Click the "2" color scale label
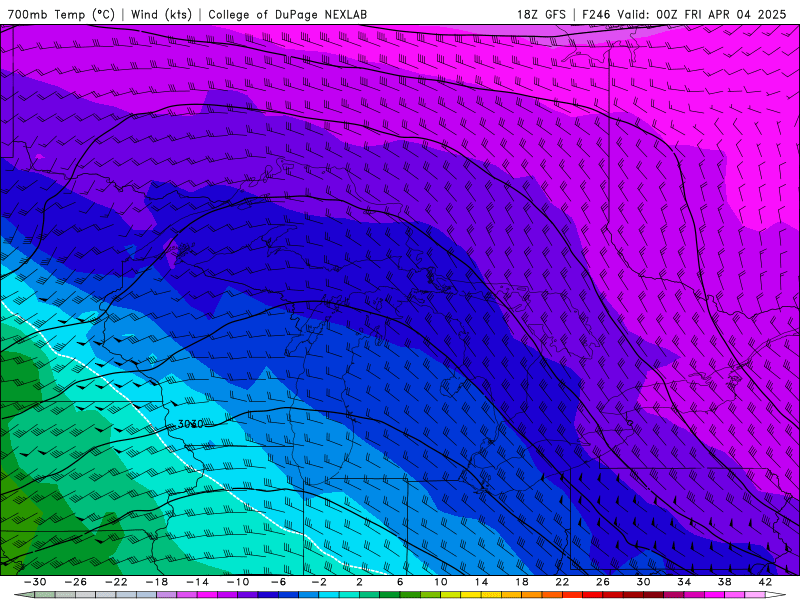Viewport: 800px width, 600px height. (359, 582)
